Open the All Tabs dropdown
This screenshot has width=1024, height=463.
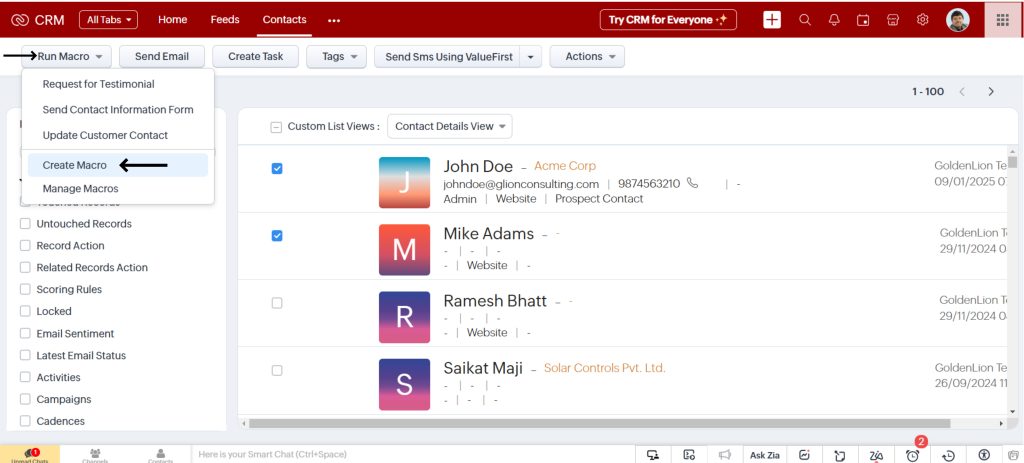[x=108, y=20]
